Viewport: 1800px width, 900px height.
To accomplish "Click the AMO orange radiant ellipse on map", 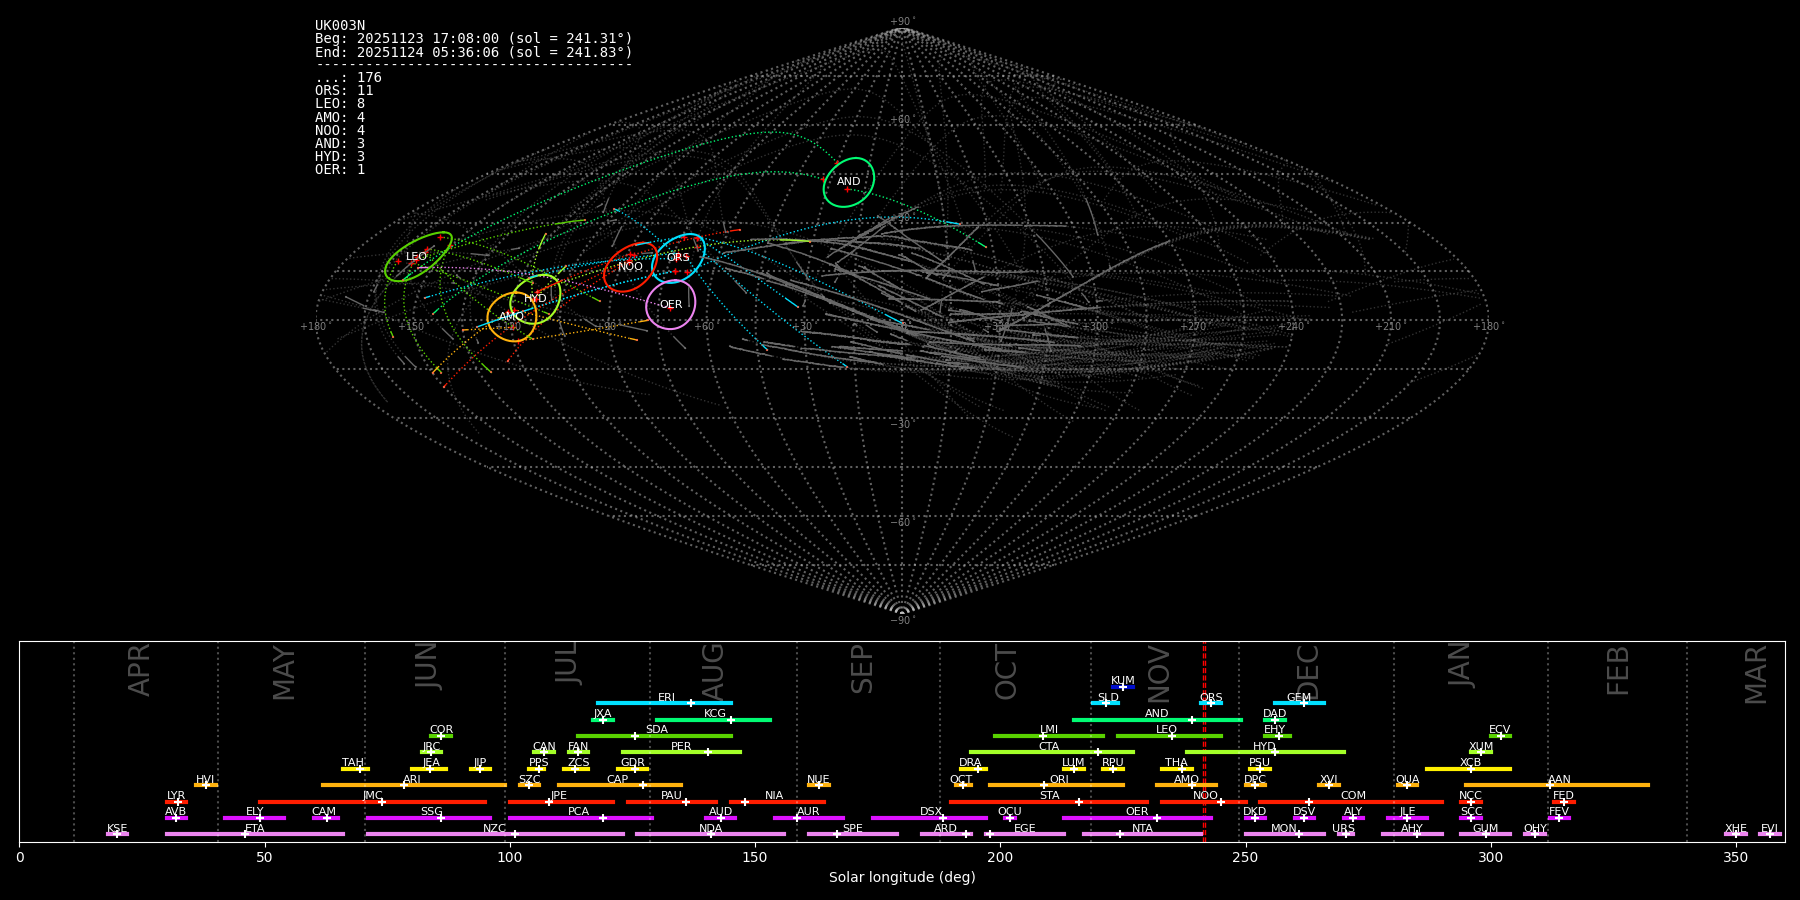I will coord(512,317).
